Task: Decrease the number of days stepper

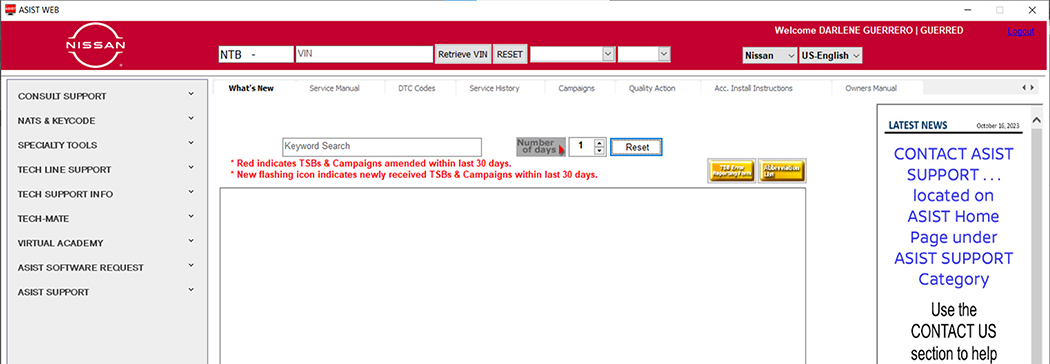Action: pos(600,151)
